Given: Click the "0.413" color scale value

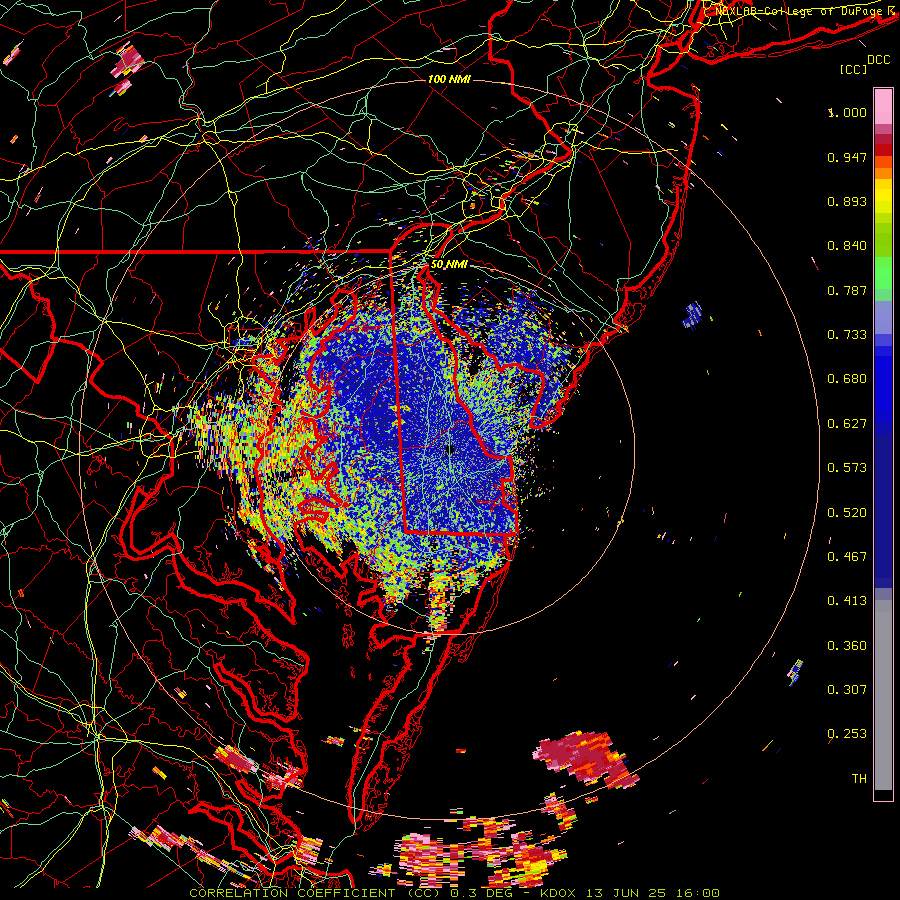Looking at the screenshot, I should pyautogui.click(x=847, y=601).
